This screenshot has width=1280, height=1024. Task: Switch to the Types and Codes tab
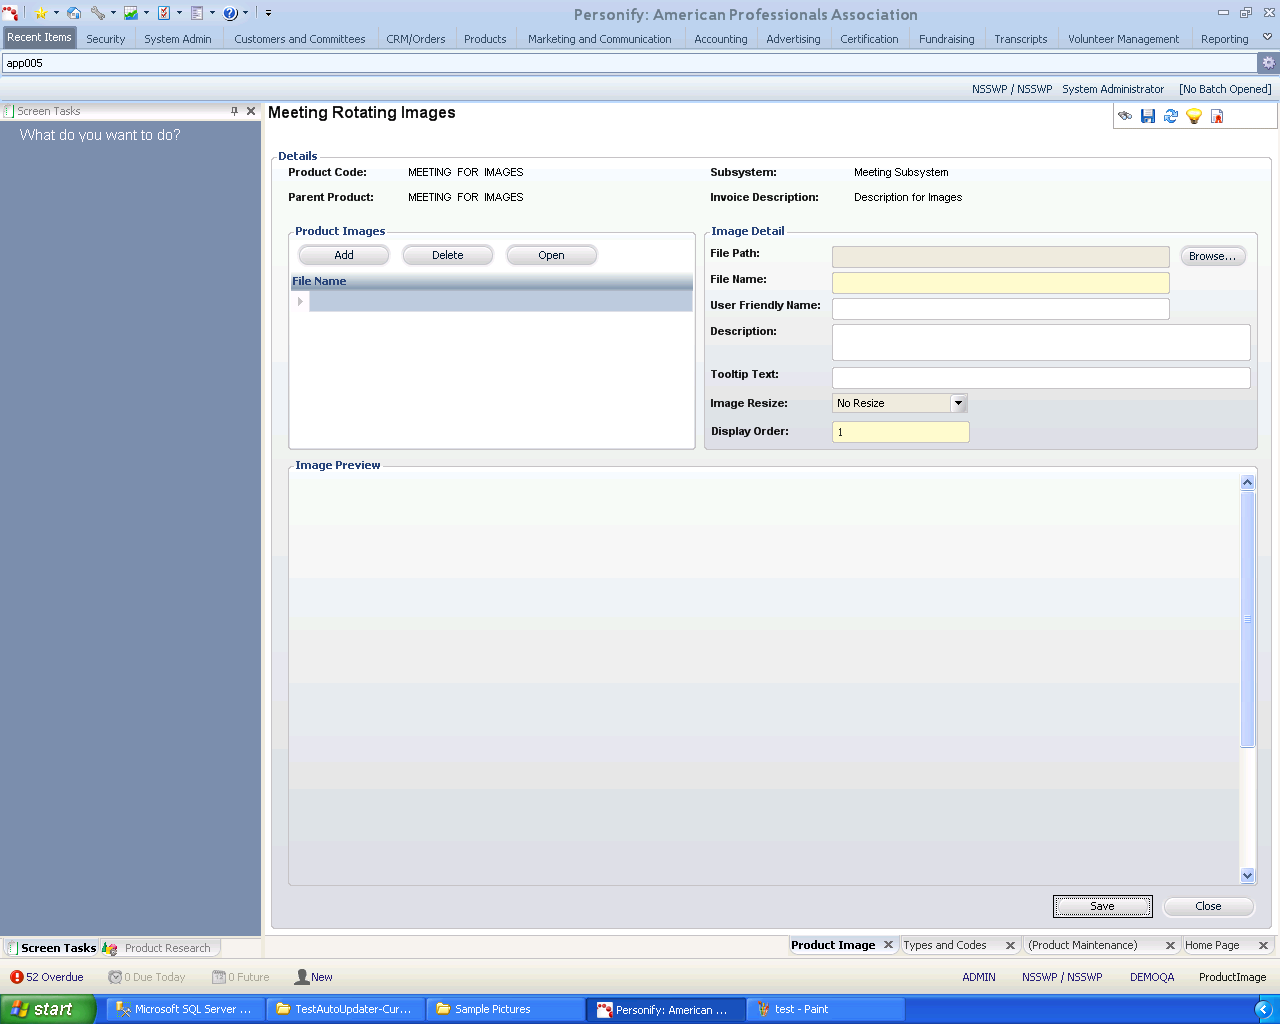[945, 945]
